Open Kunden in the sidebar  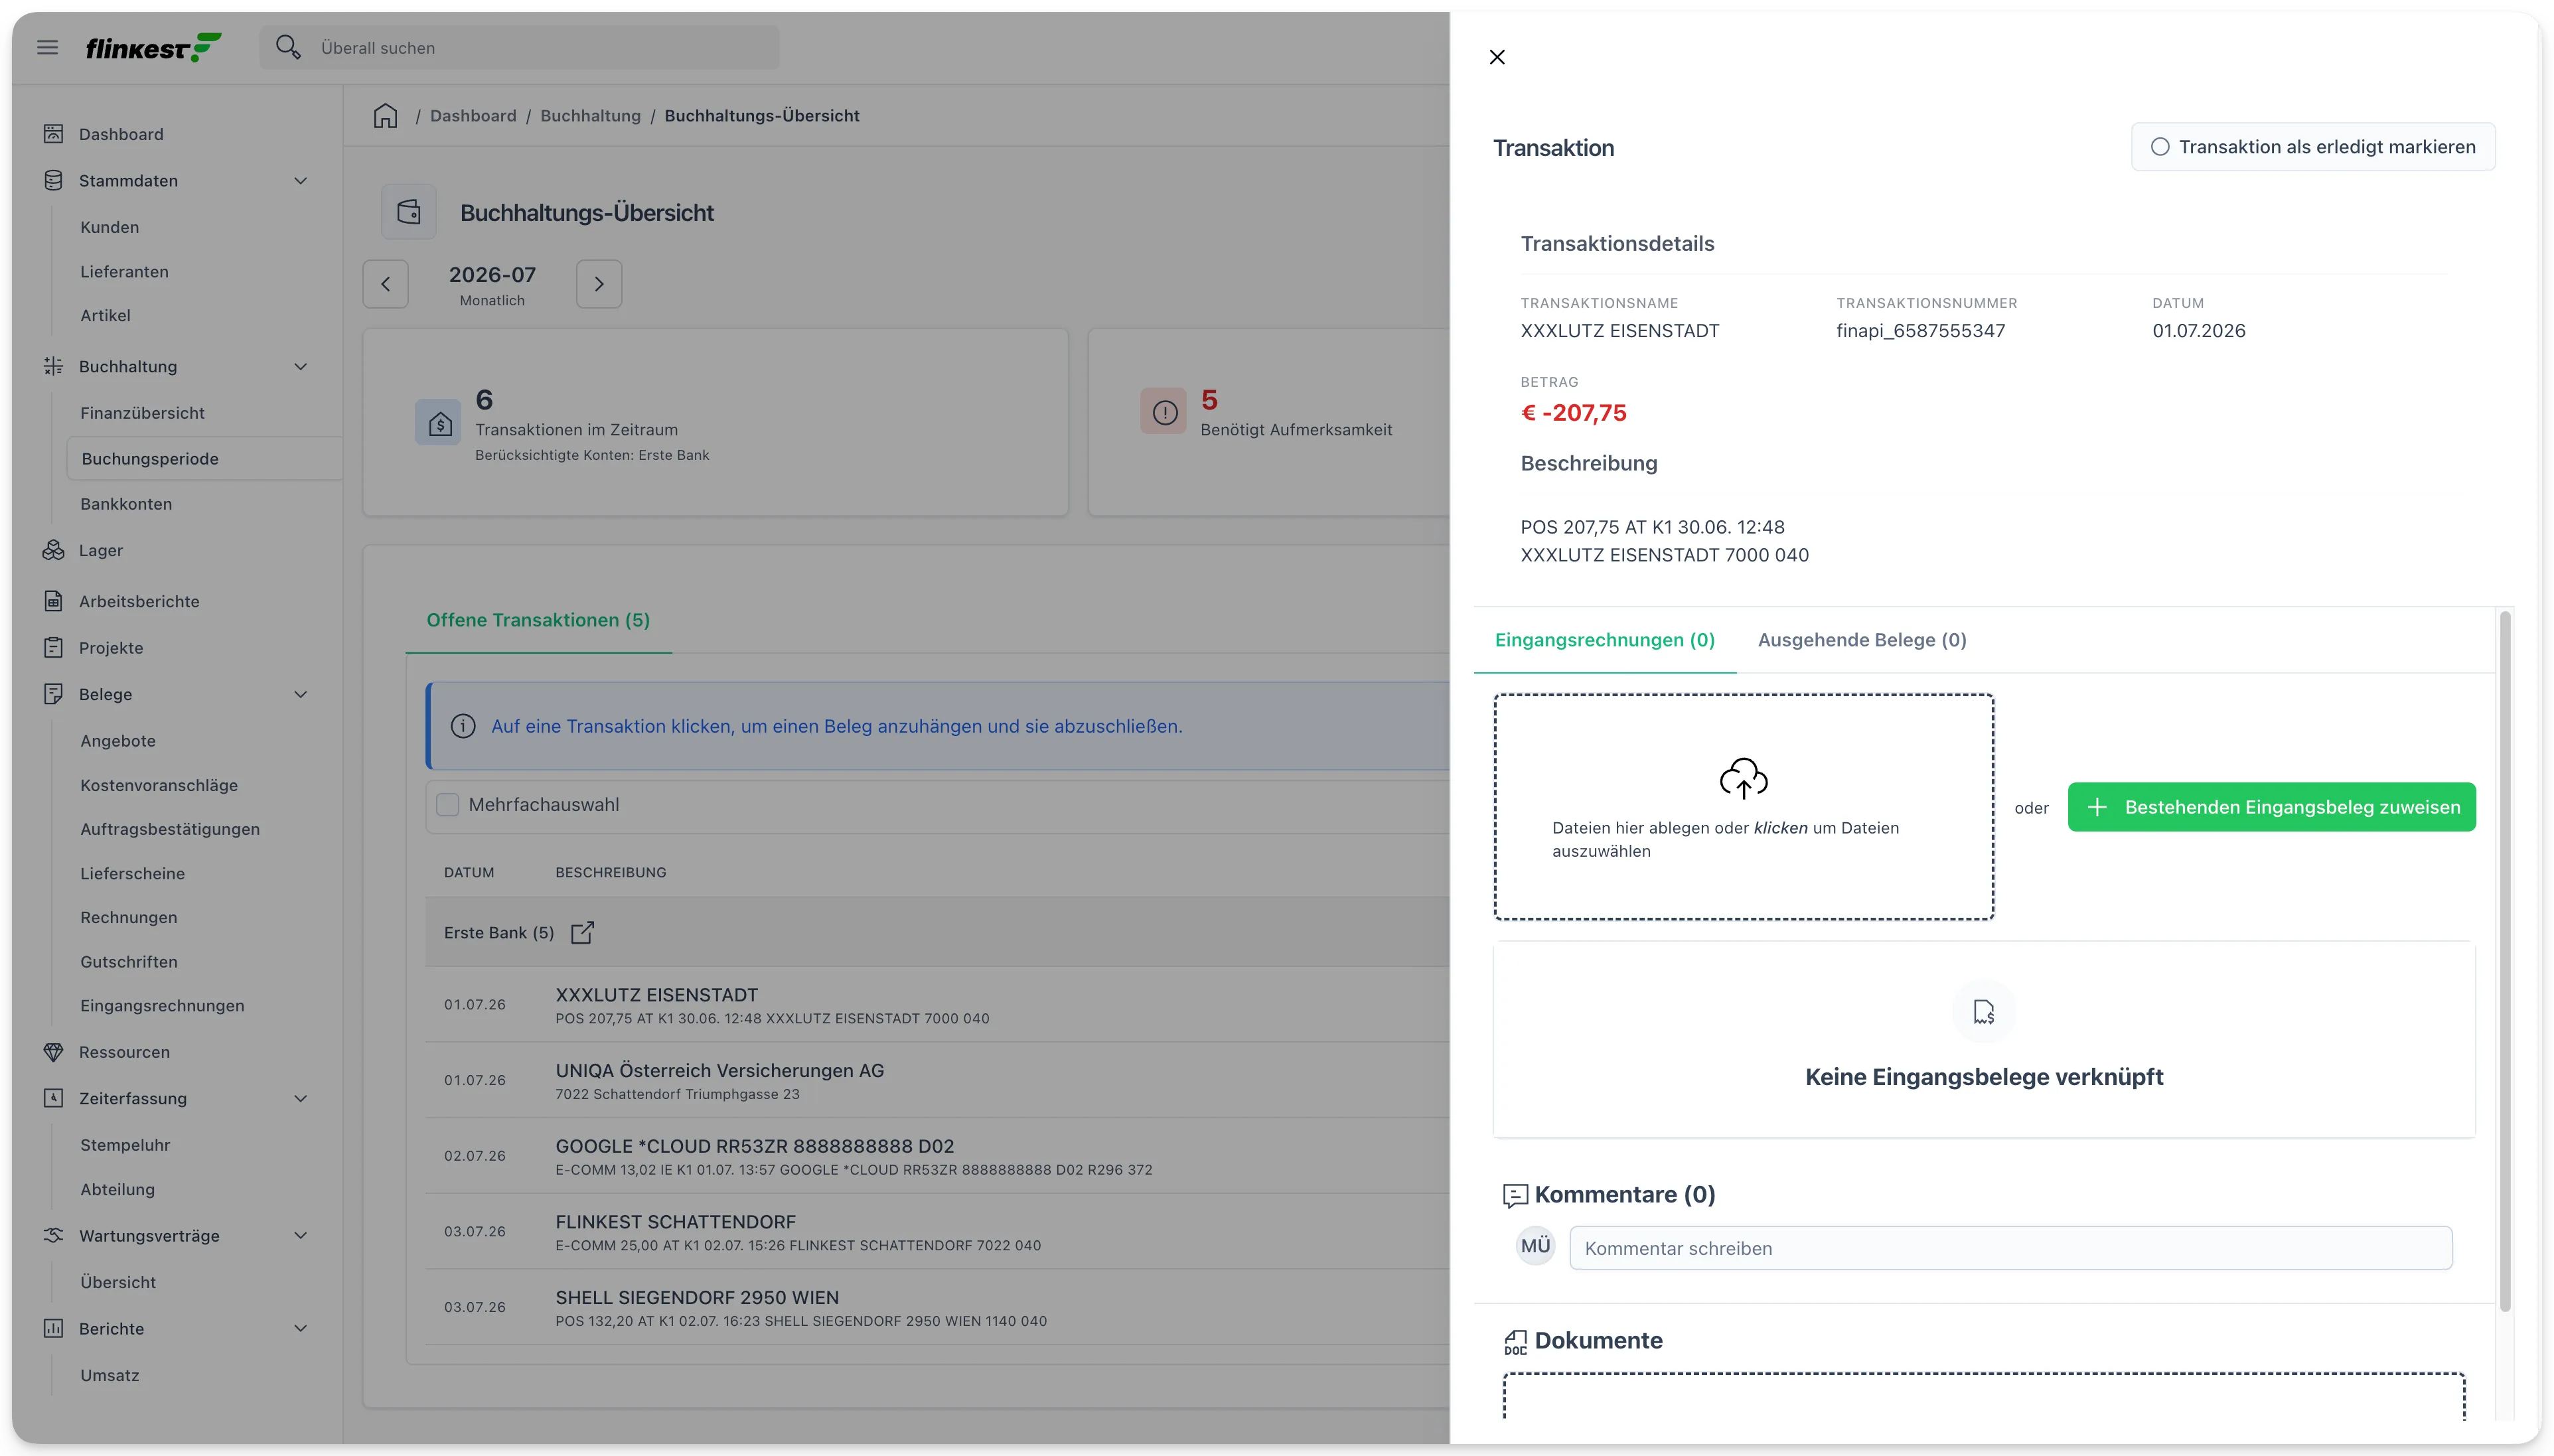(110, 227)
